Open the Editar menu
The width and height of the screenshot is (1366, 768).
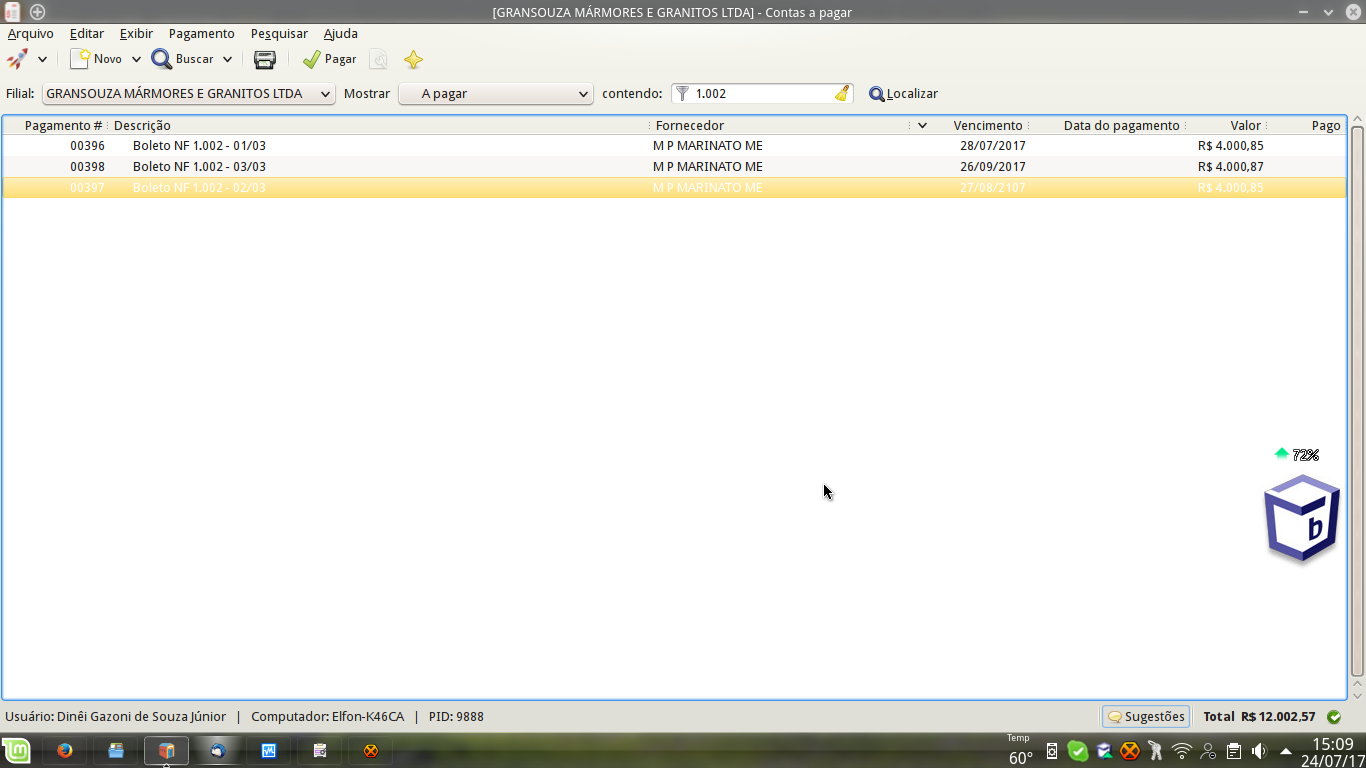click(87, 33)
